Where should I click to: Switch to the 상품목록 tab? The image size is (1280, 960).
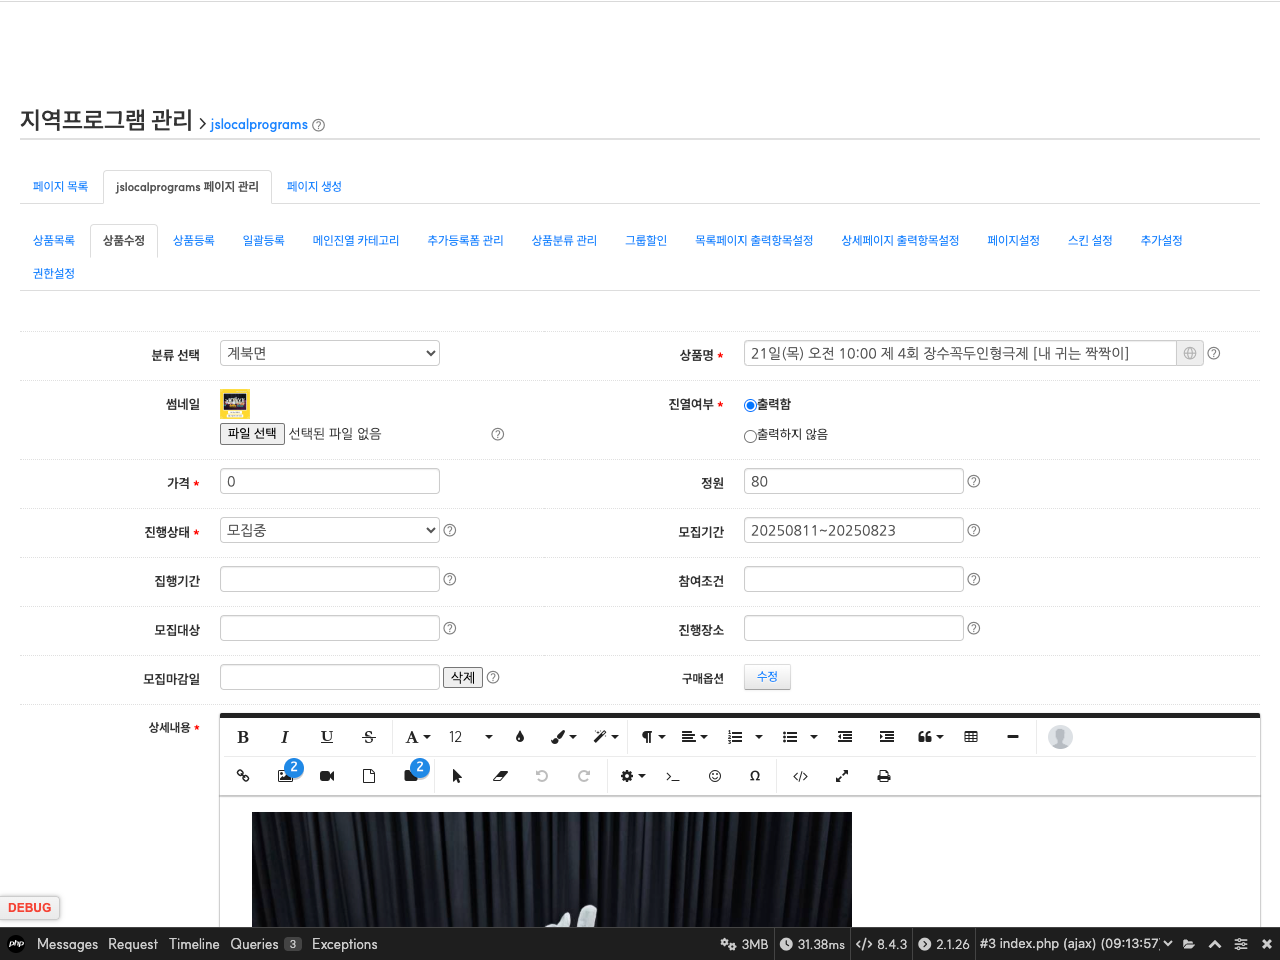pos(54,241)
